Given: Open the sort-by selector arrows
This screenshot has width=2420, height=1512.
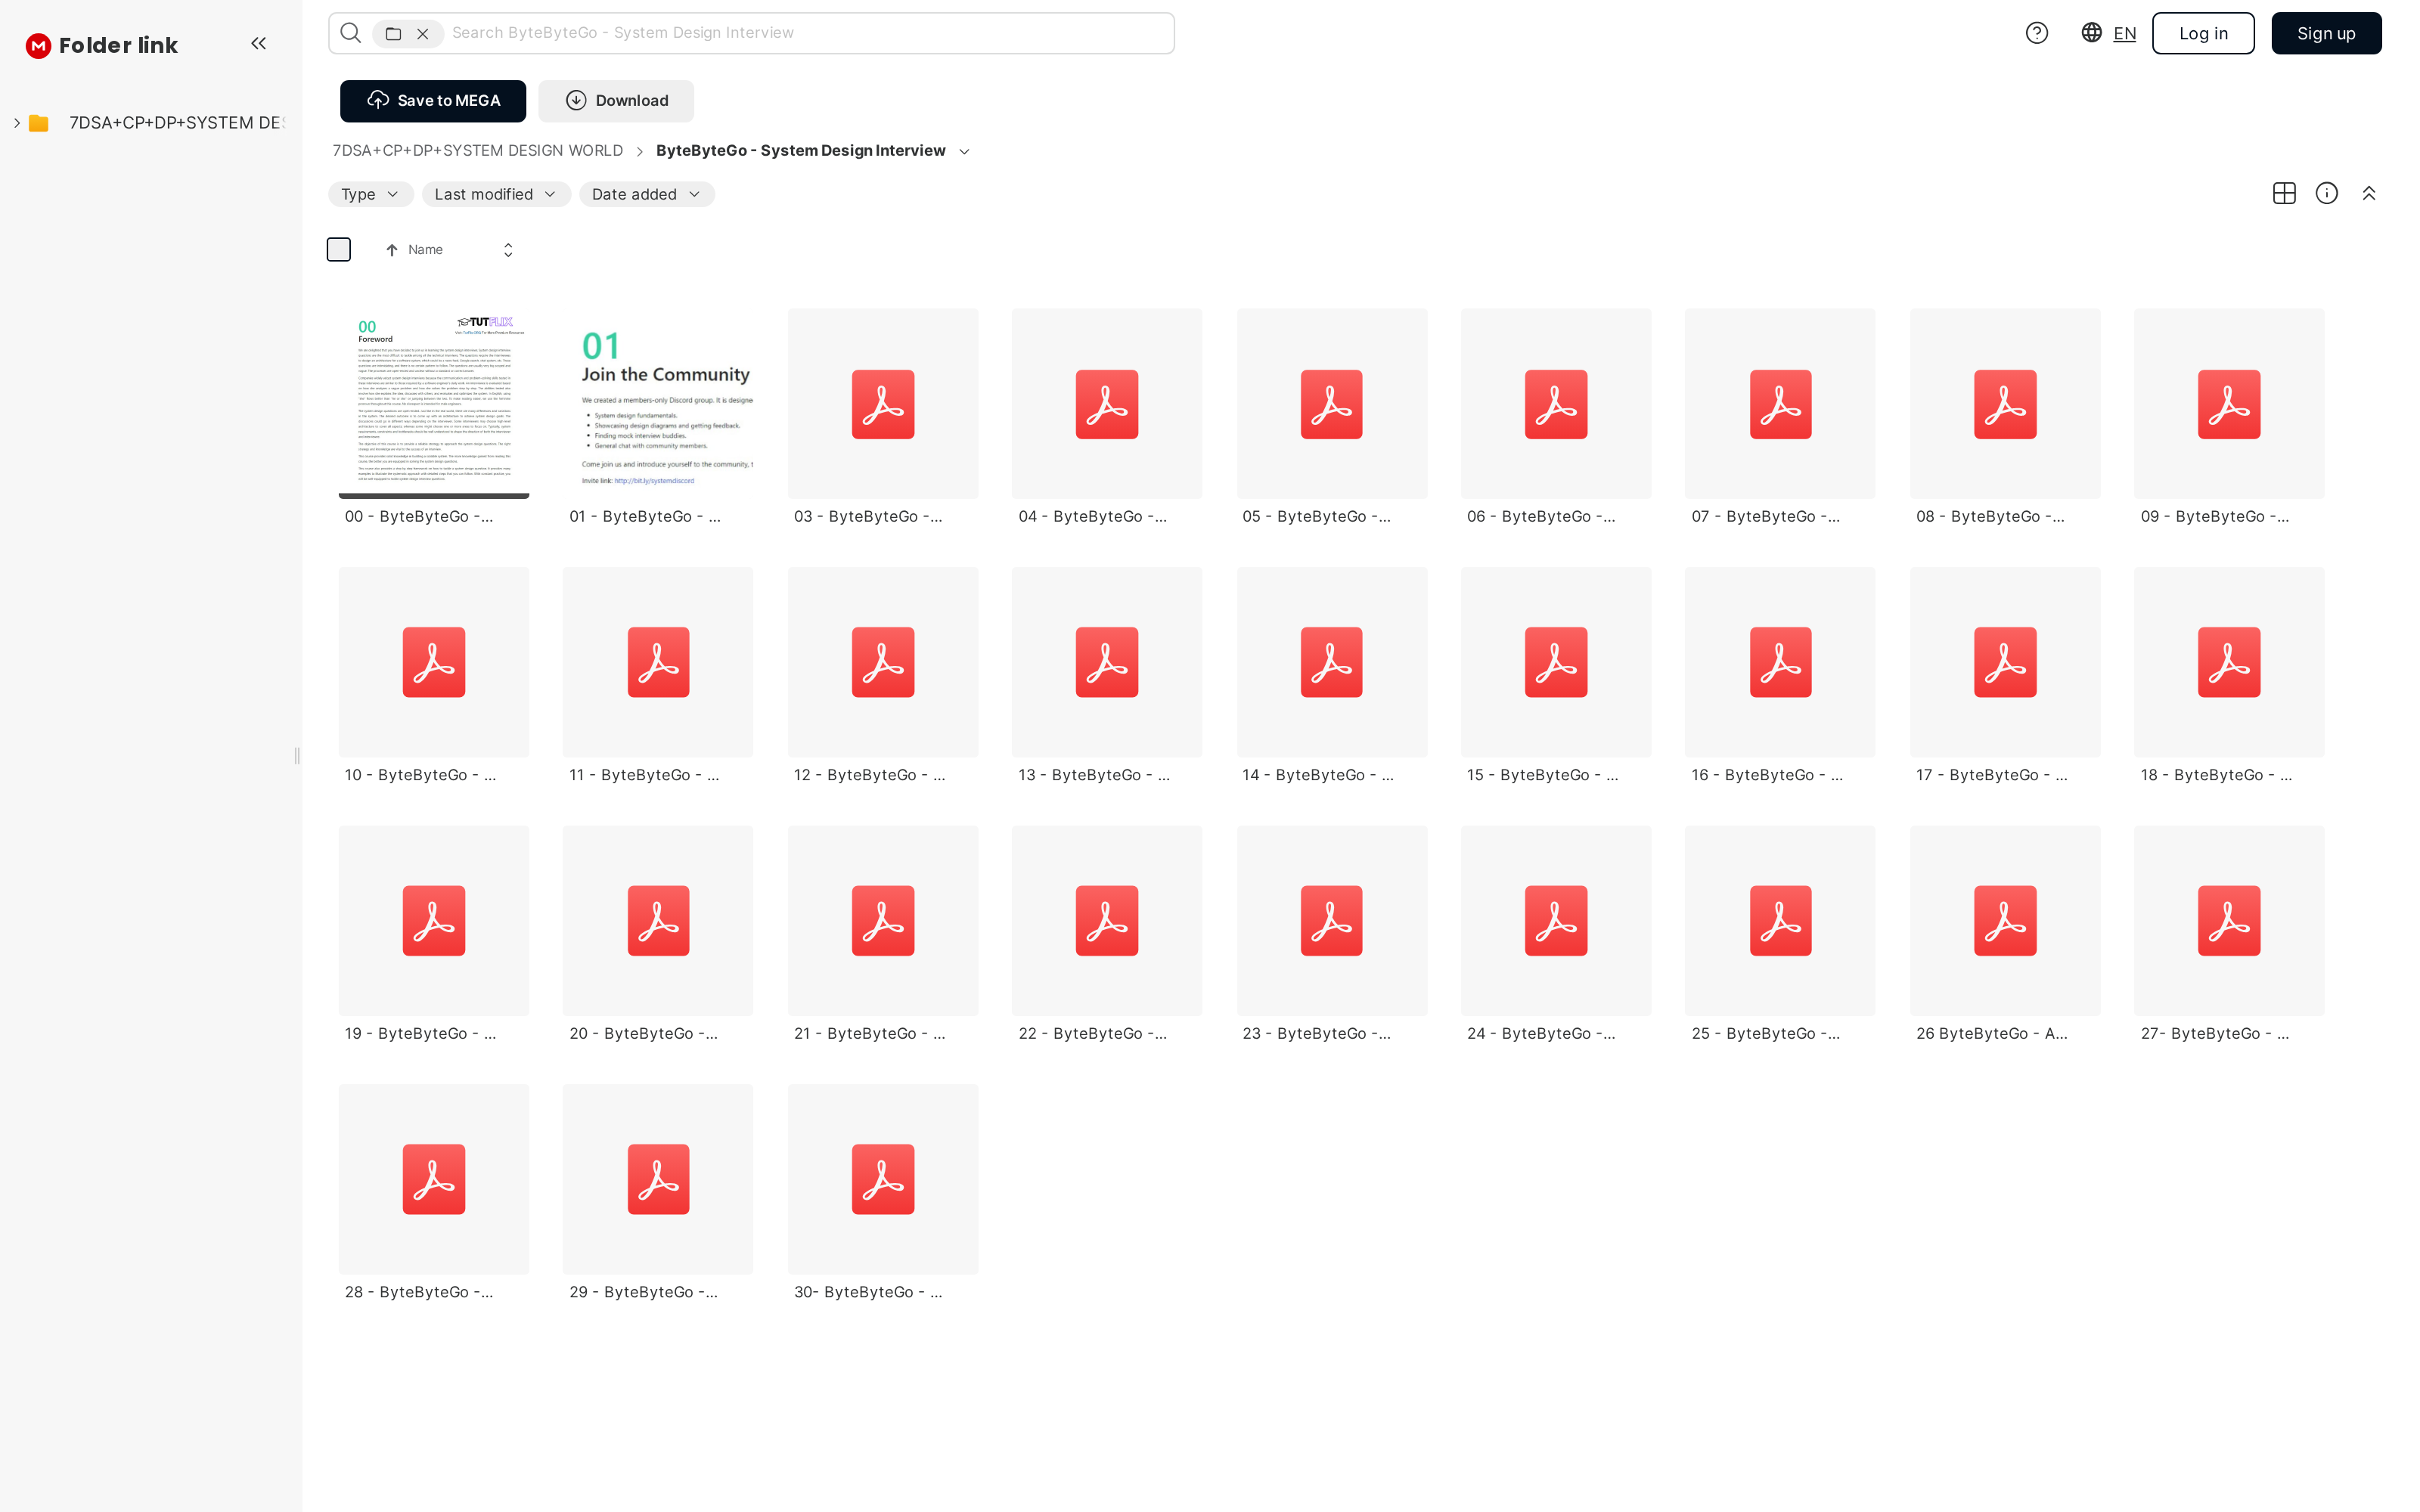Looking at the screenshot, I should (x=508, y=250).
